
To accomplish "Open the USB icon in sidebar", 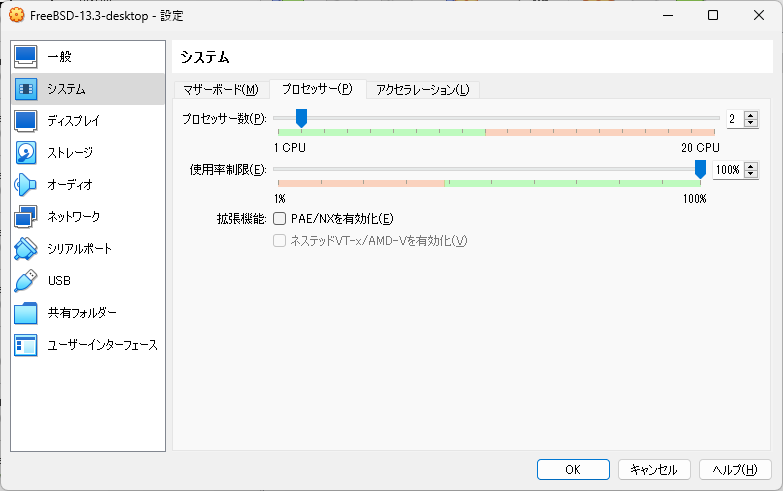I will tap(26, 281).
